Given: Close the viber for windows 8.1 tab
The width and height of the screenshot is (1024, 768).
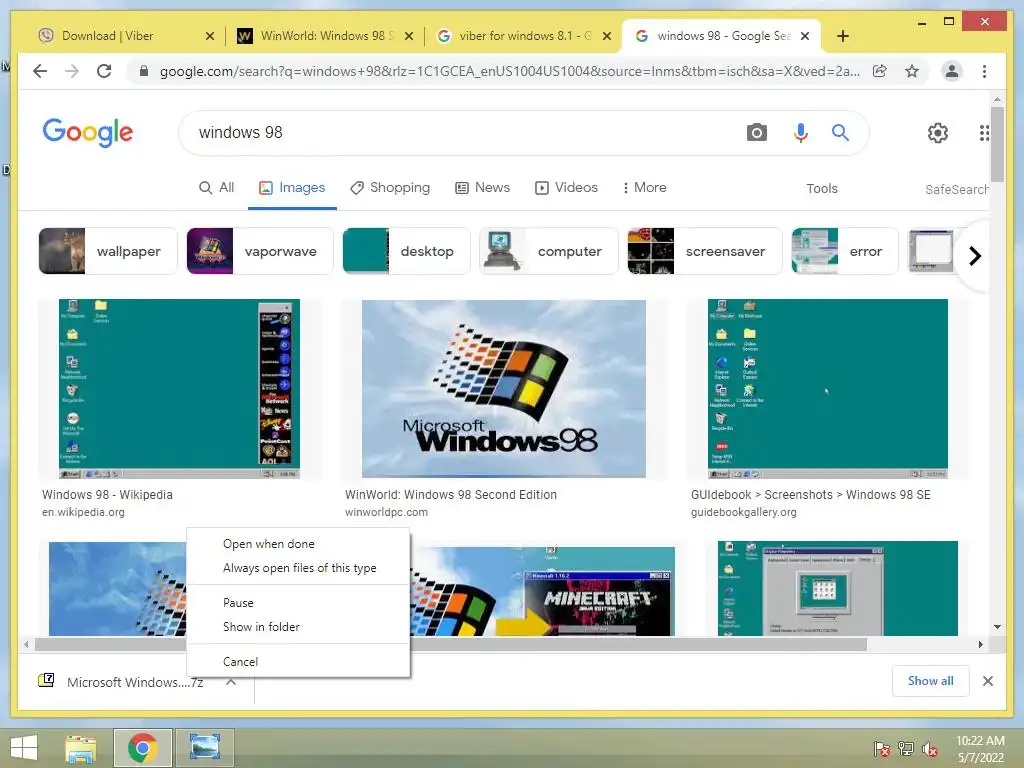Looking at the screenshot, I should coord(607,36).
